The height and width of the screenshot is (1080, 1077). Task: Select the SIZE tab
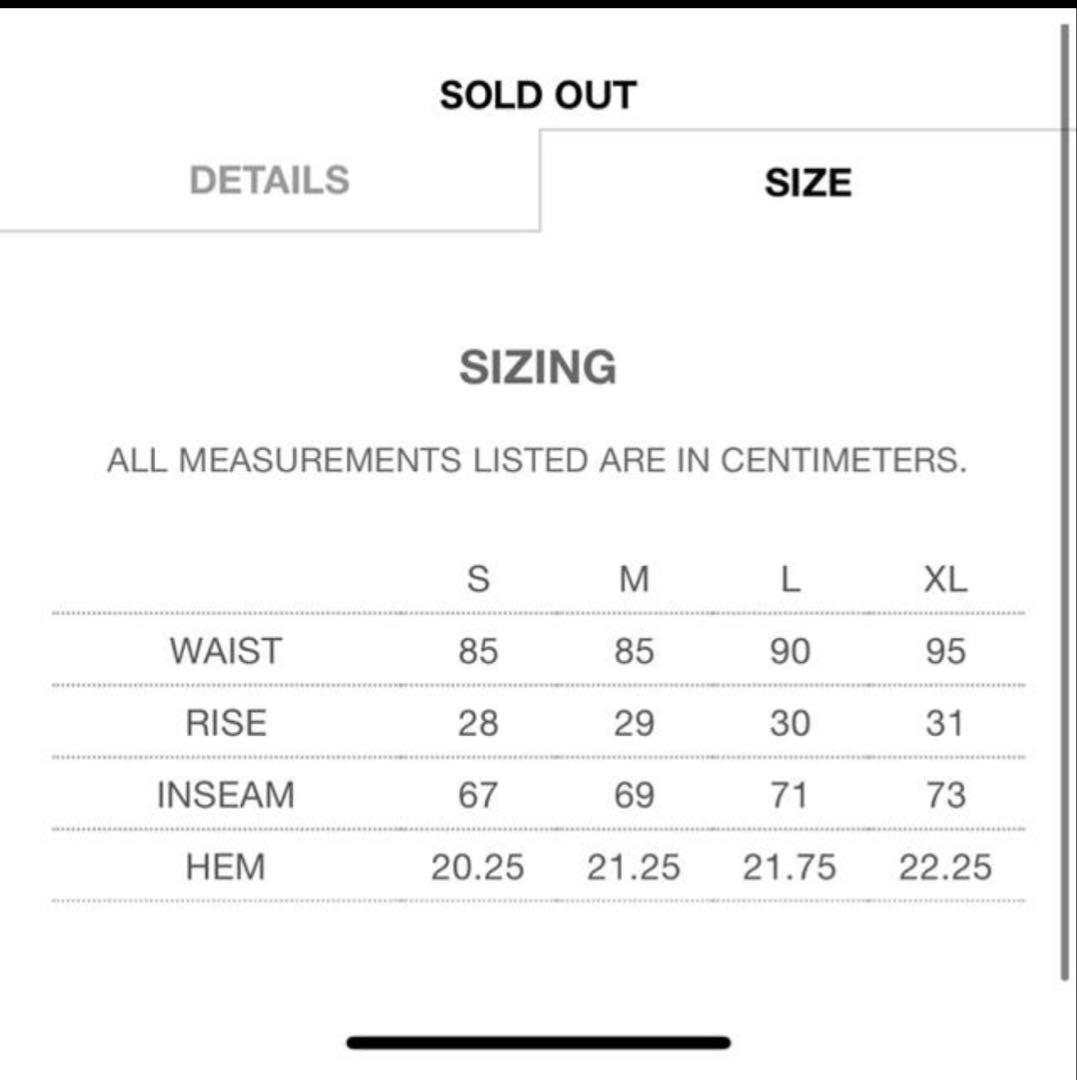click(808, 183)
